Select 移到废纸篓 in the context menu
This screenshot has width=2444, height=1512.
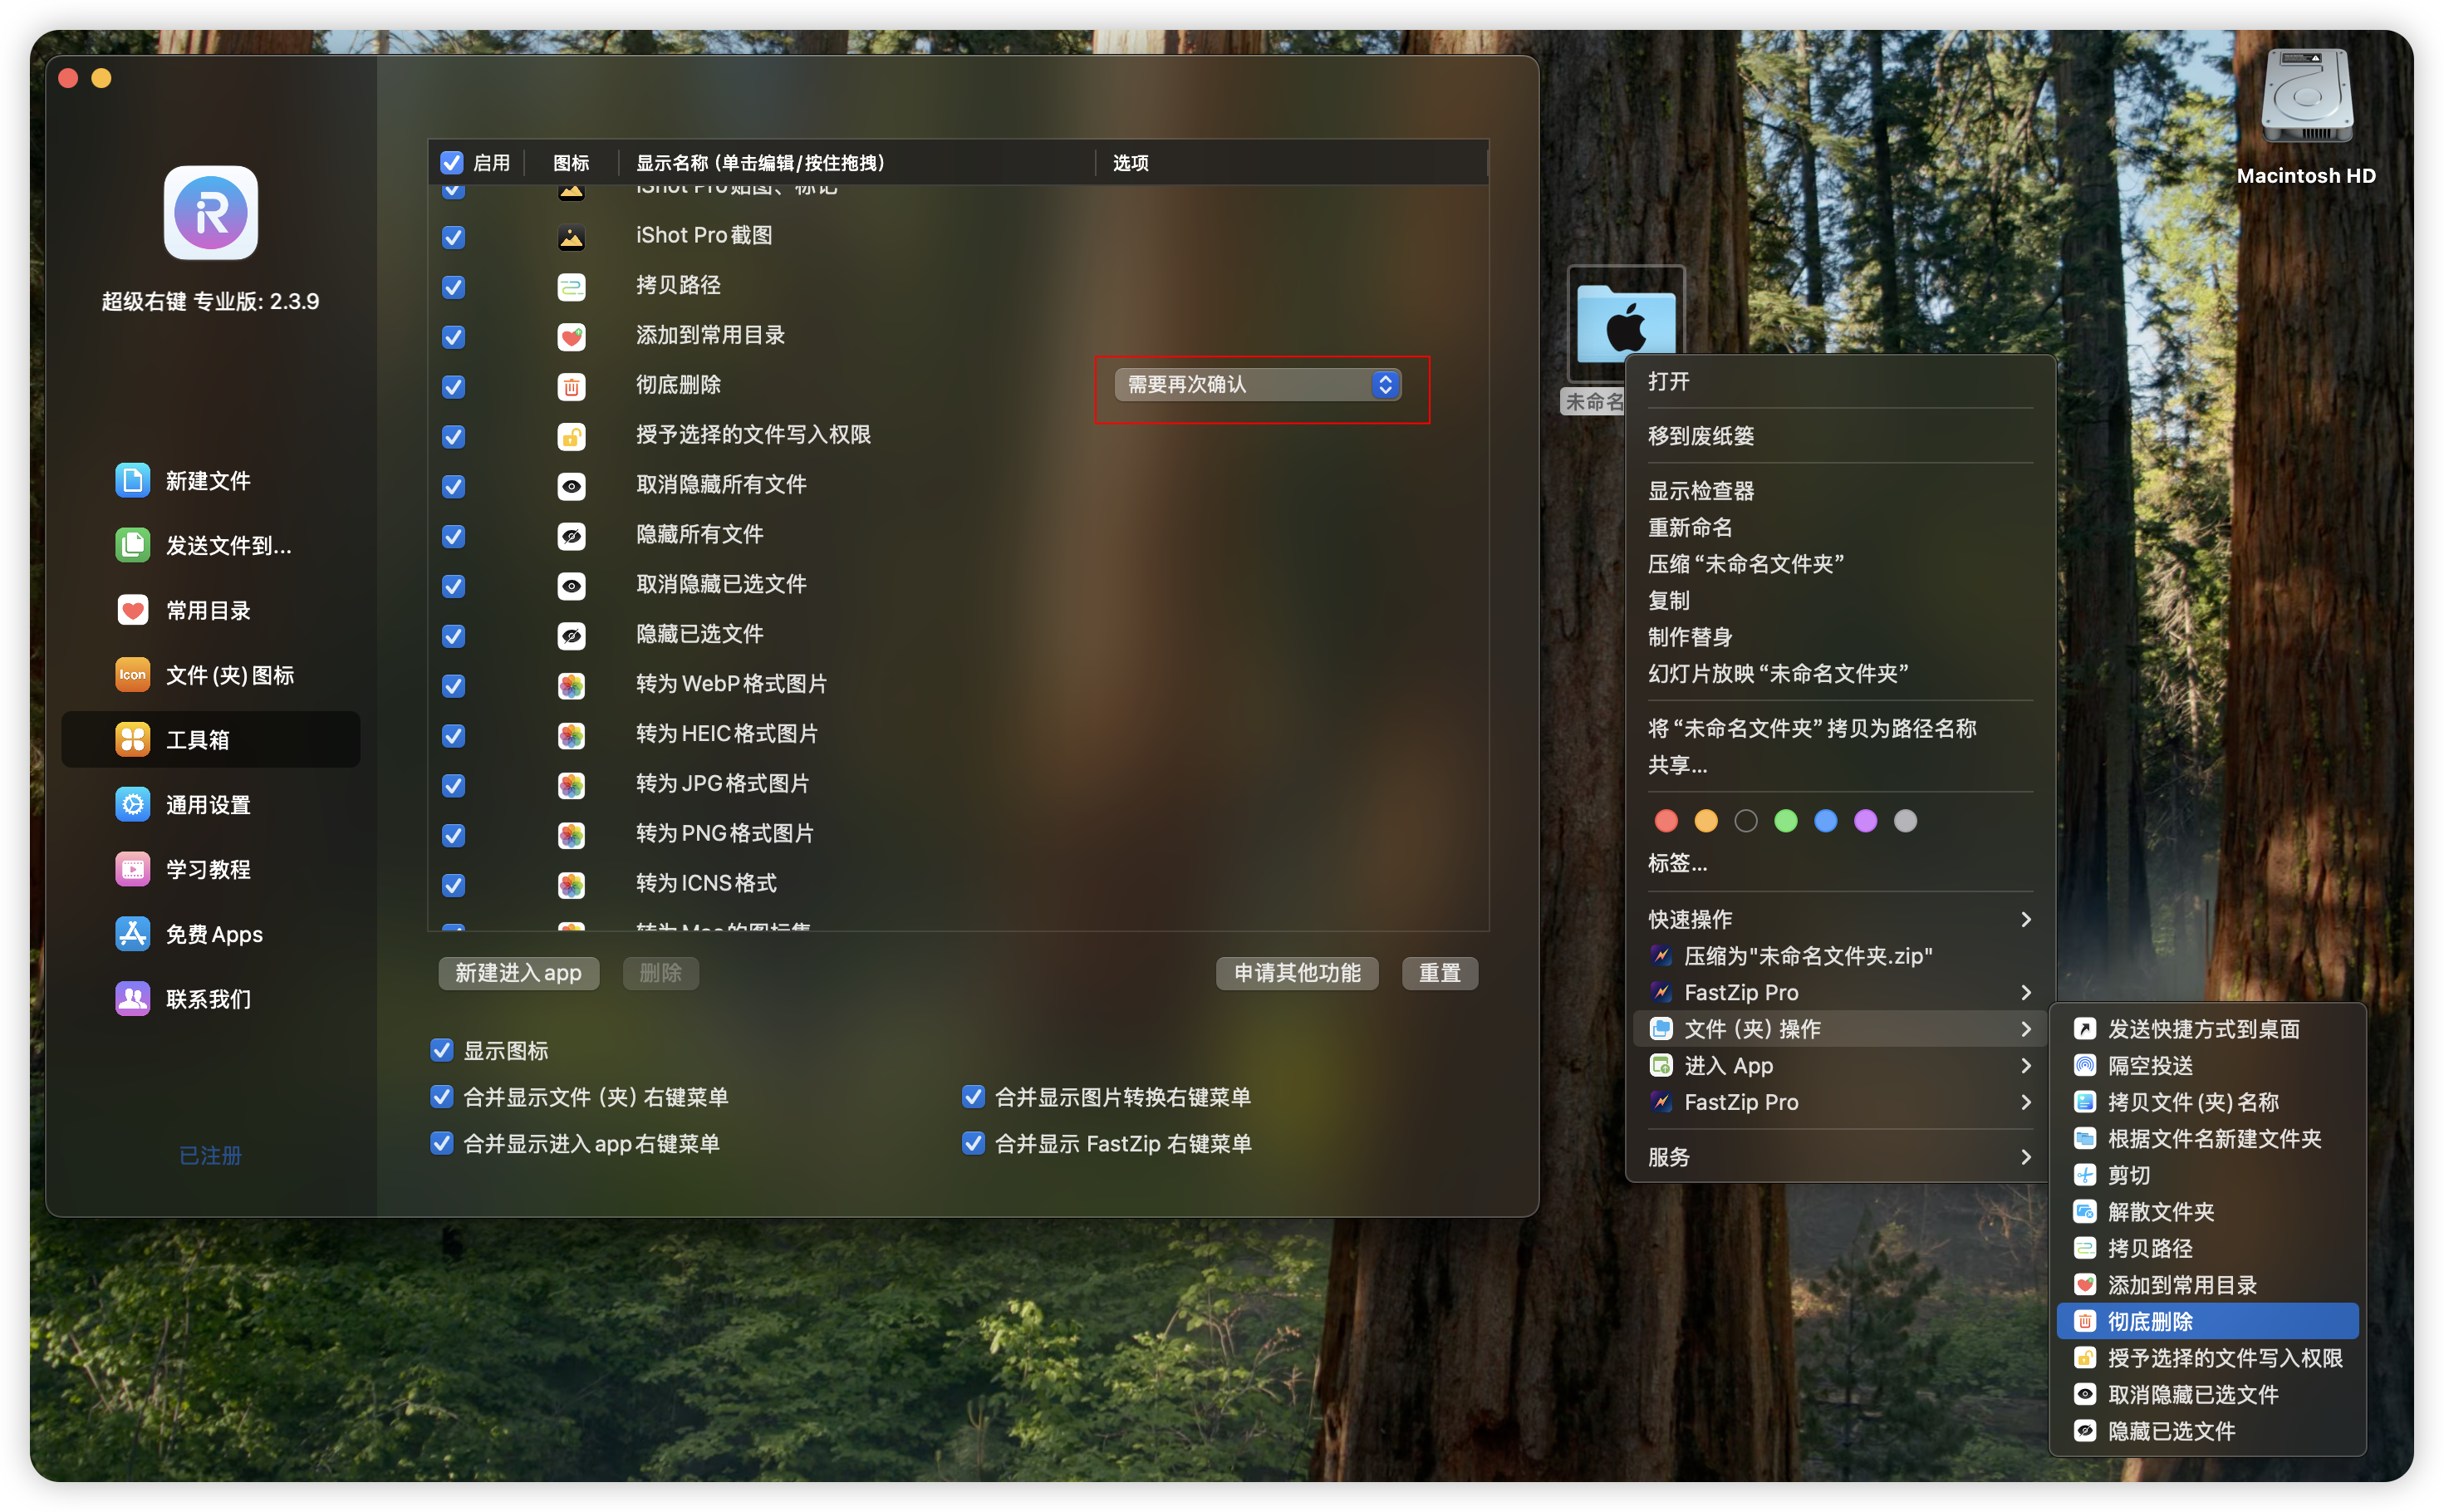point(1701,436)
